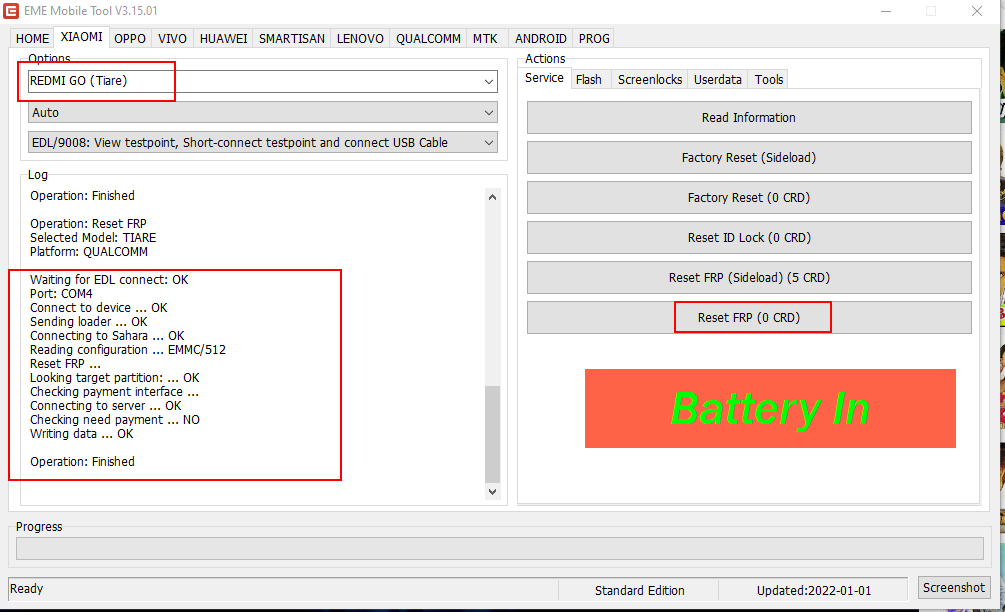Open the ANDROID tab
This screenshot has height=612, width=1005.
point(540,38)
